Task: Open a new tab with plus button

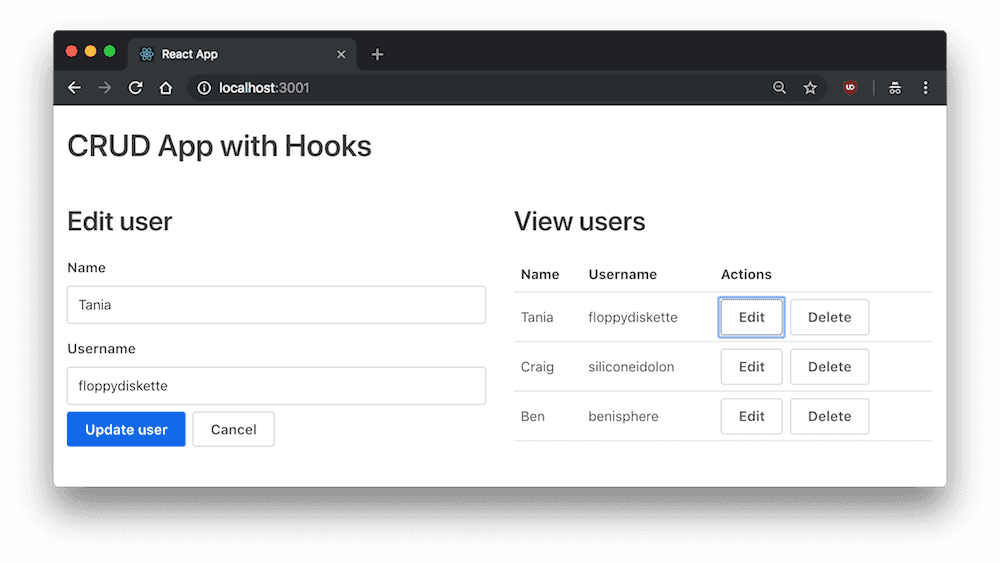Action: (377, 54)
